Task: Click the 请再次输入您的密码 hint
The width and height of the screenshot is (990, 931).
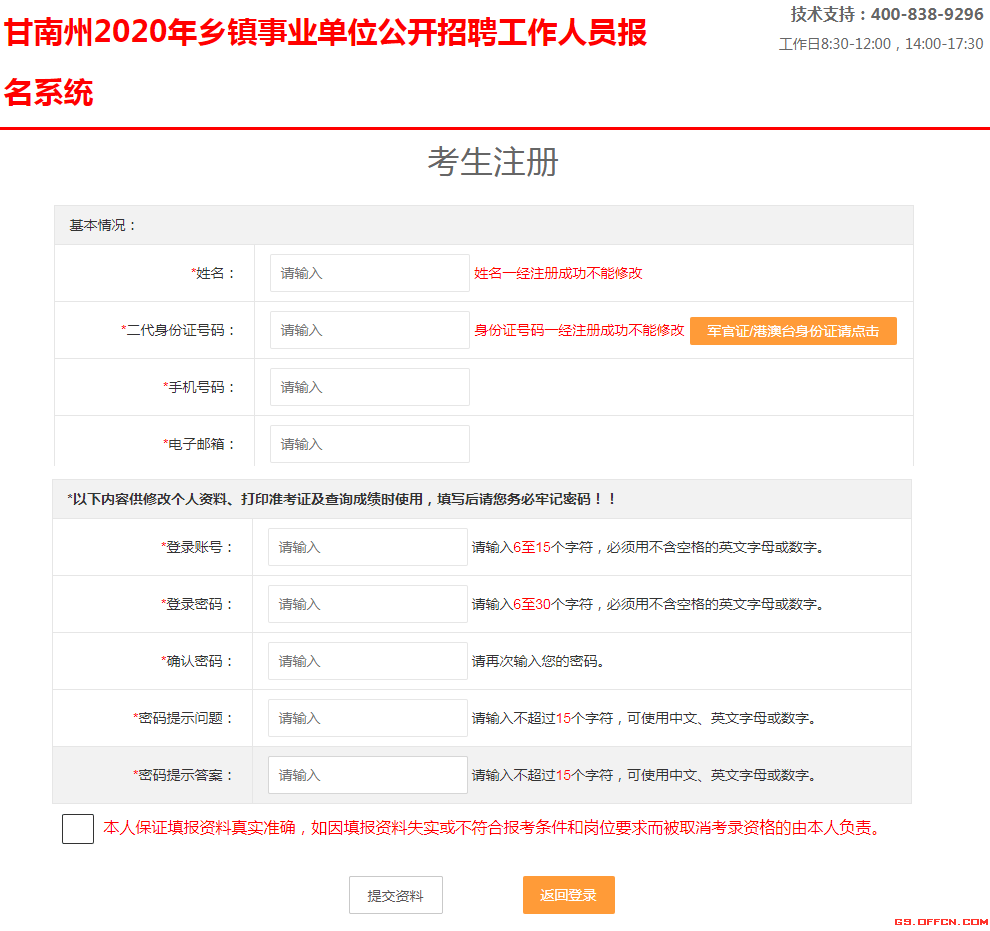Action: pos(538,661)
